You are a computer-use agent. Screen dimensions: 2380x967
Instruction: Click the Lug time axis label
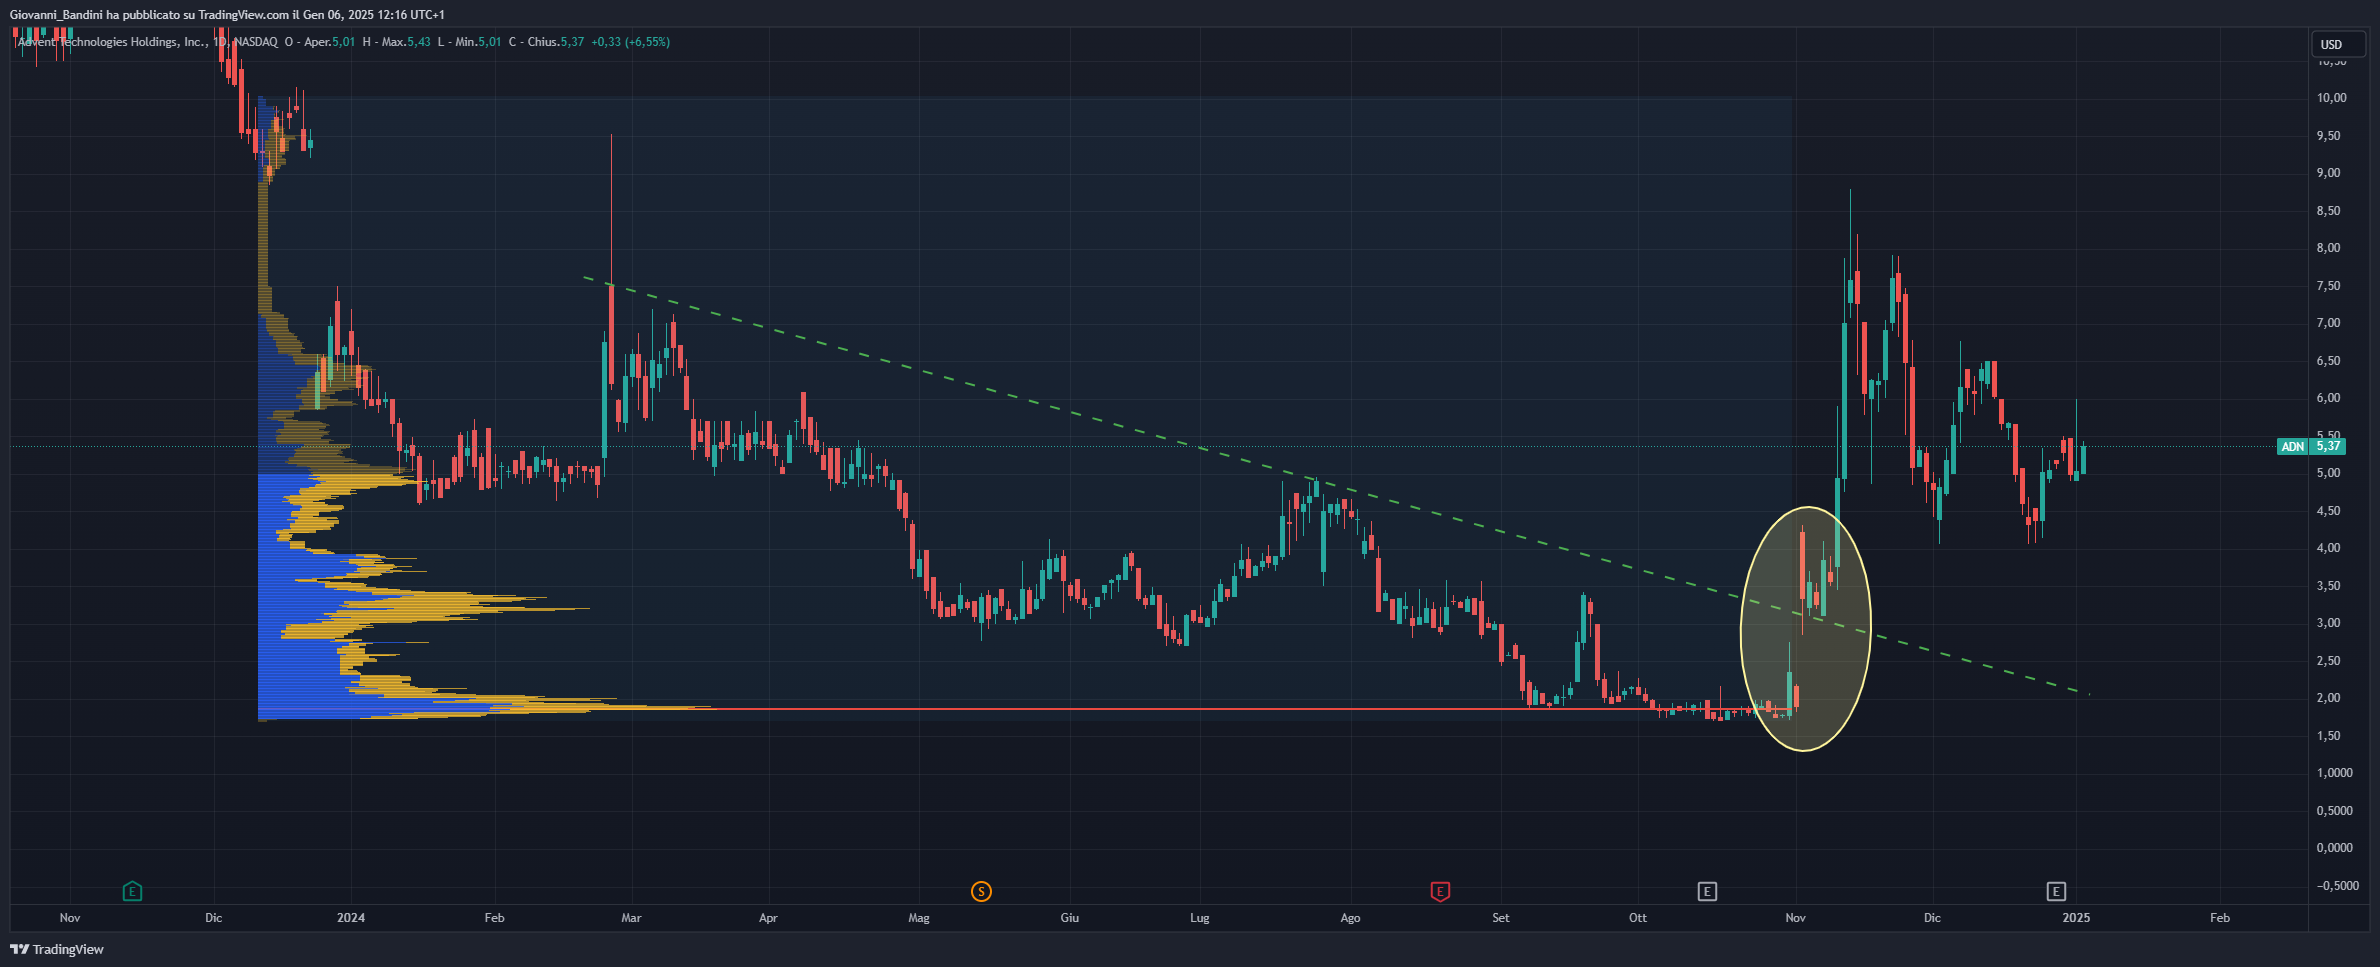(1200, 918)
